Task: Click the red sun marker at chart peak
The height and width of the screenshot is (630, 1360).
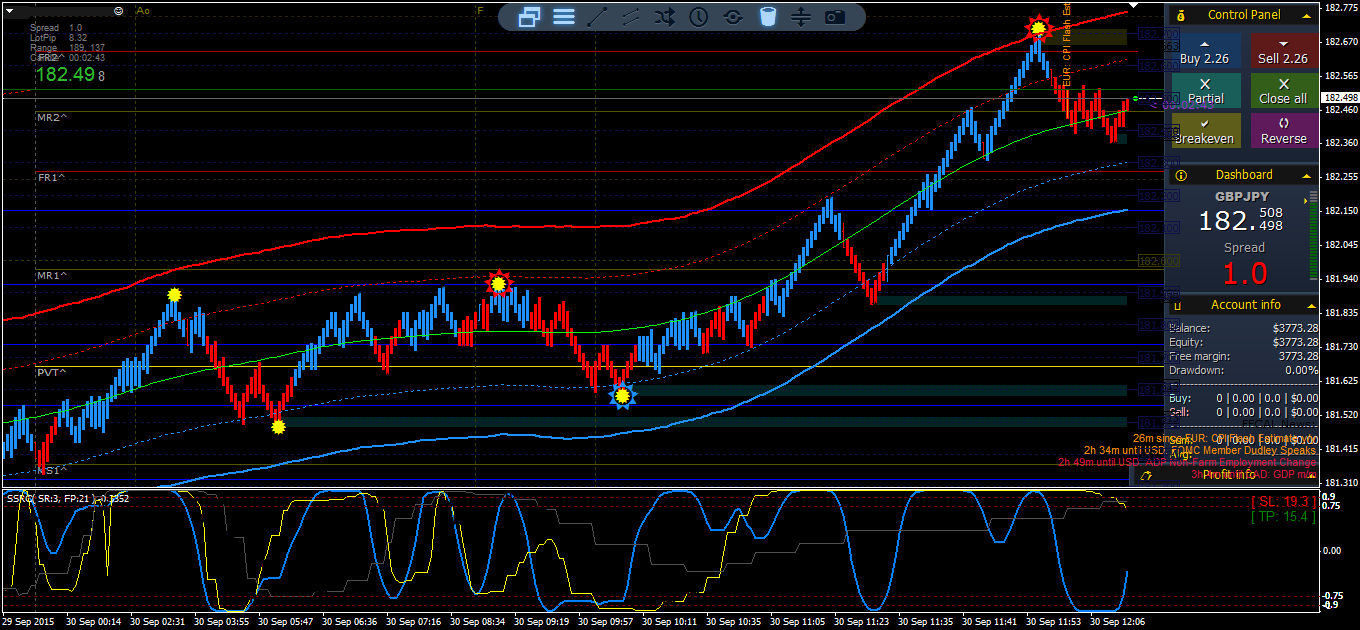Action: pos(1039,29)
